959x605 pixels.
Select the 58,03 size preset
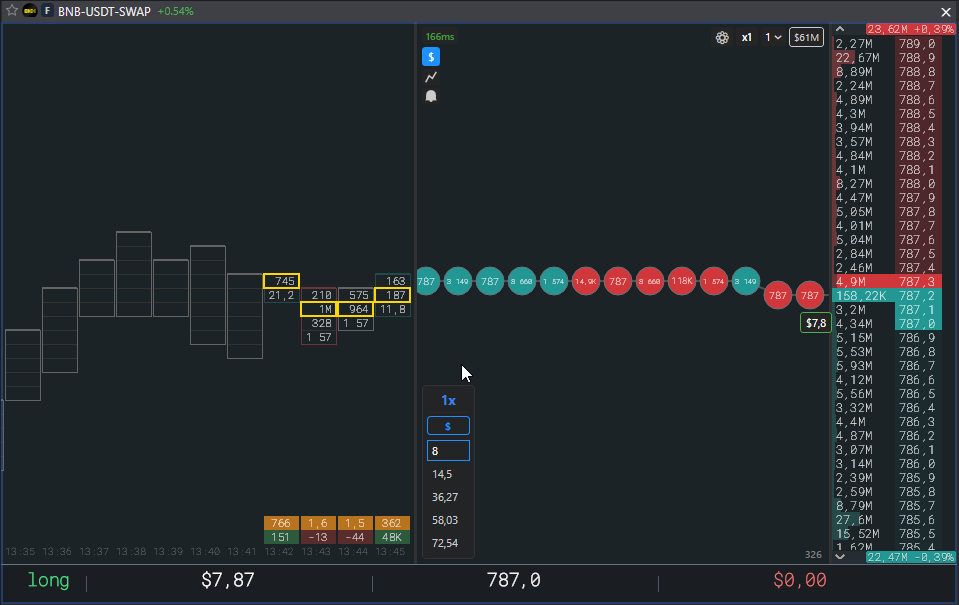point(445,520)
